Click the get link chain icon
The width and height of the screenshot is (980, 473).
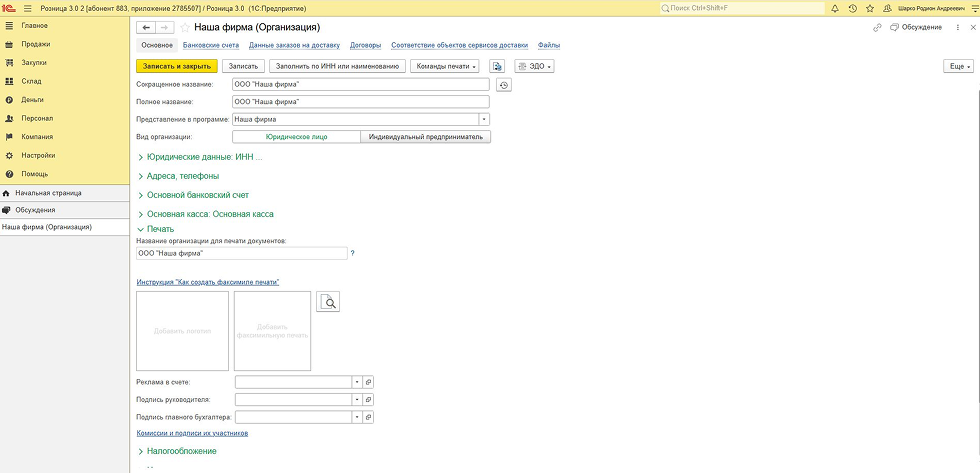[x=878, y=27]
